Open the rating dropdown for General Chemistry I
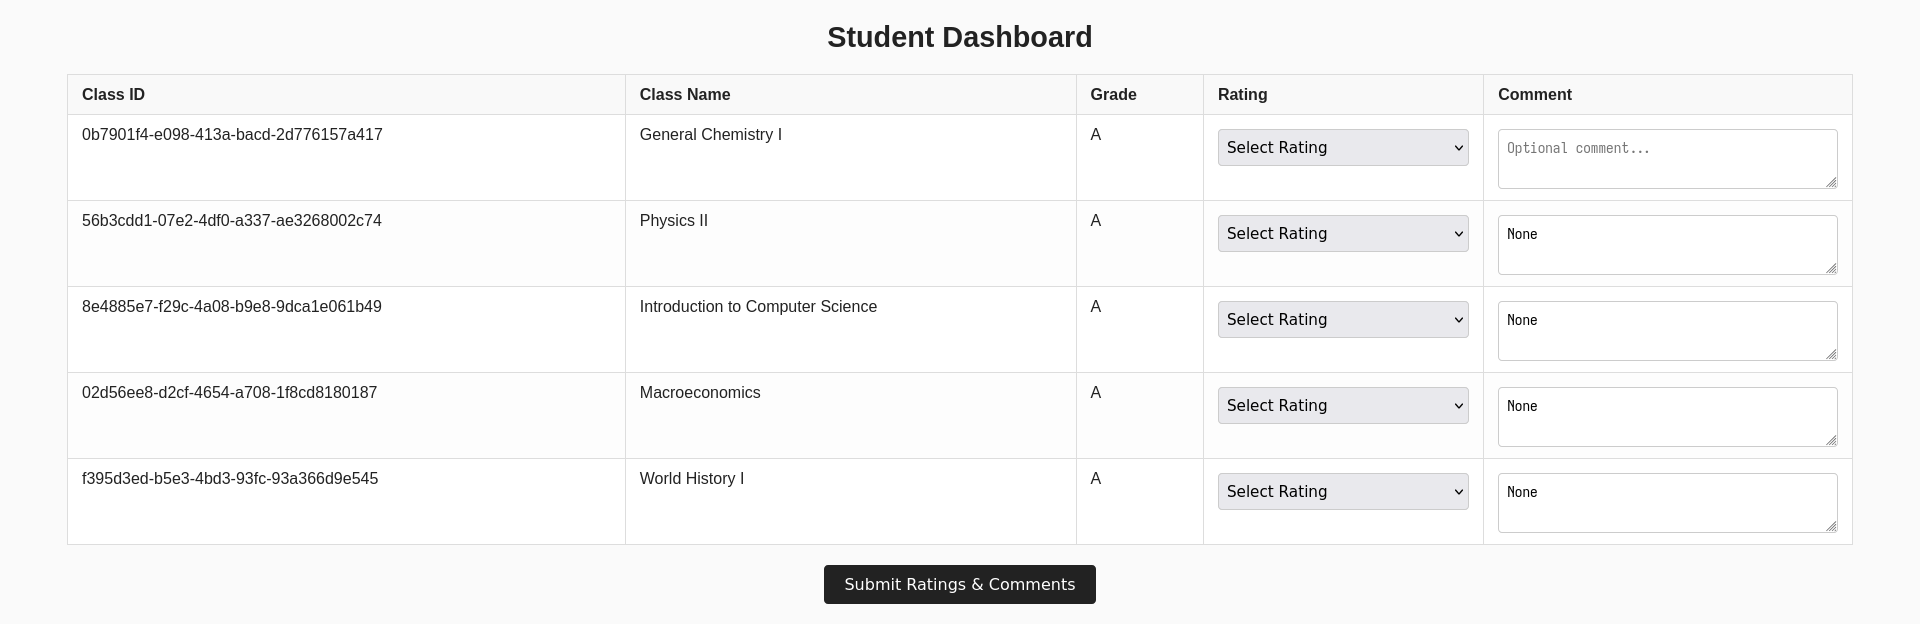 coord(1343,147)
